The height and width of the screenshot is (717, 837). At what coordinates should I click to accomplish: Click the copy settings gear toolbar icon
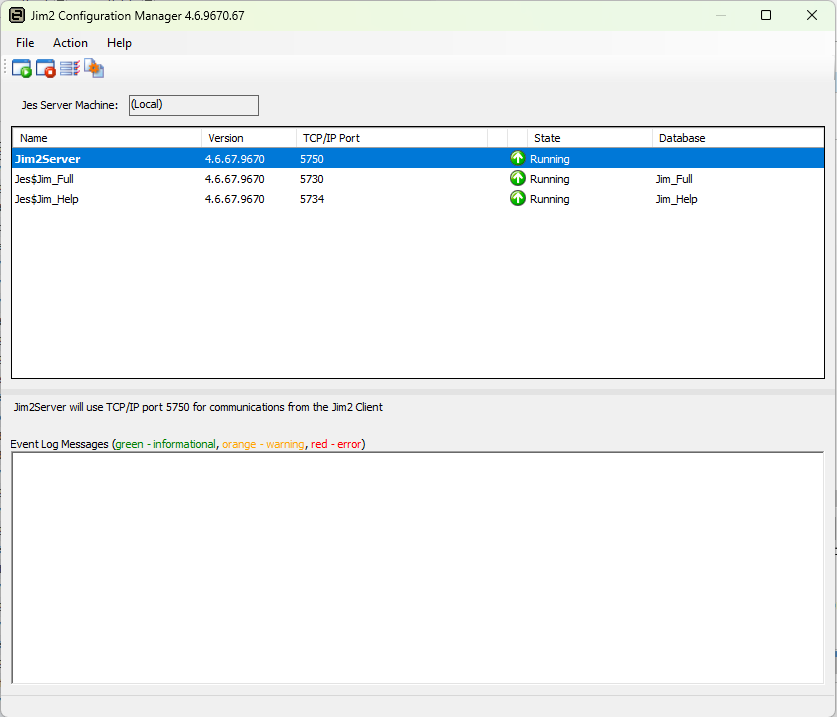click(x=94, y=69)
